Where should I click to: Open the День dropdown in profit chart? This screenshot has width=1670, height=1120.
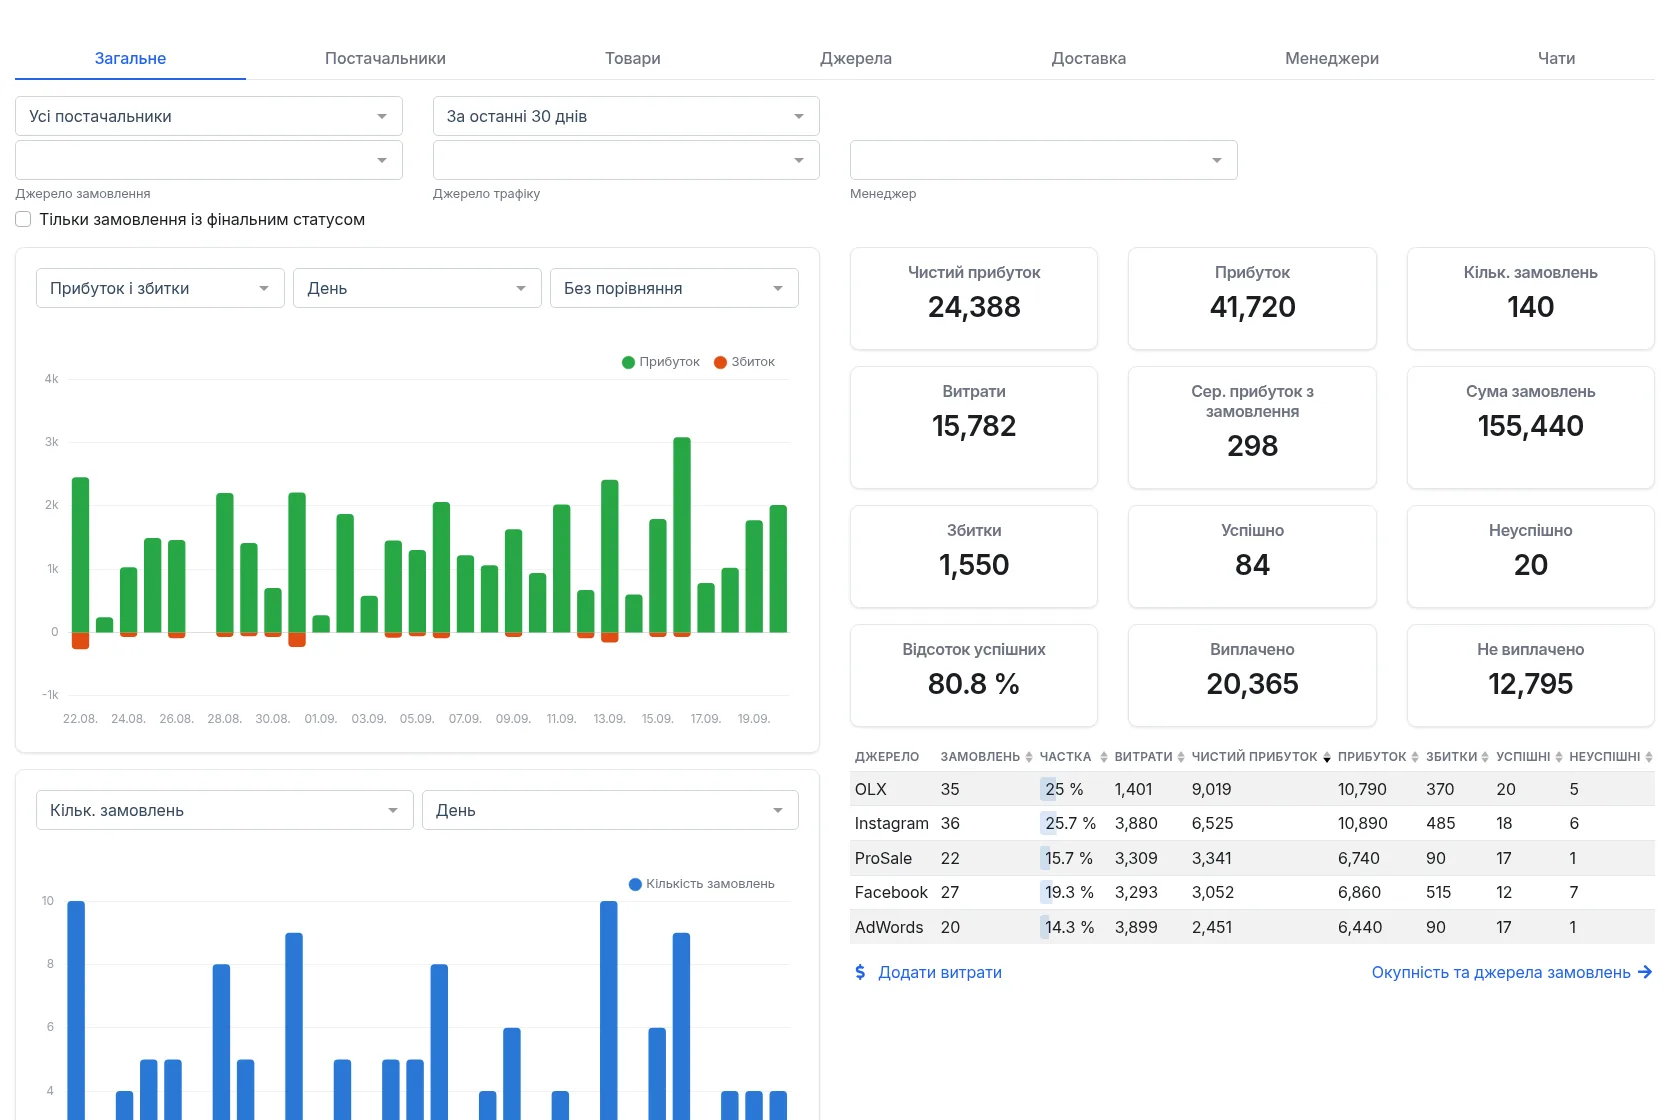pyautogui.click(x=417, y=288)
